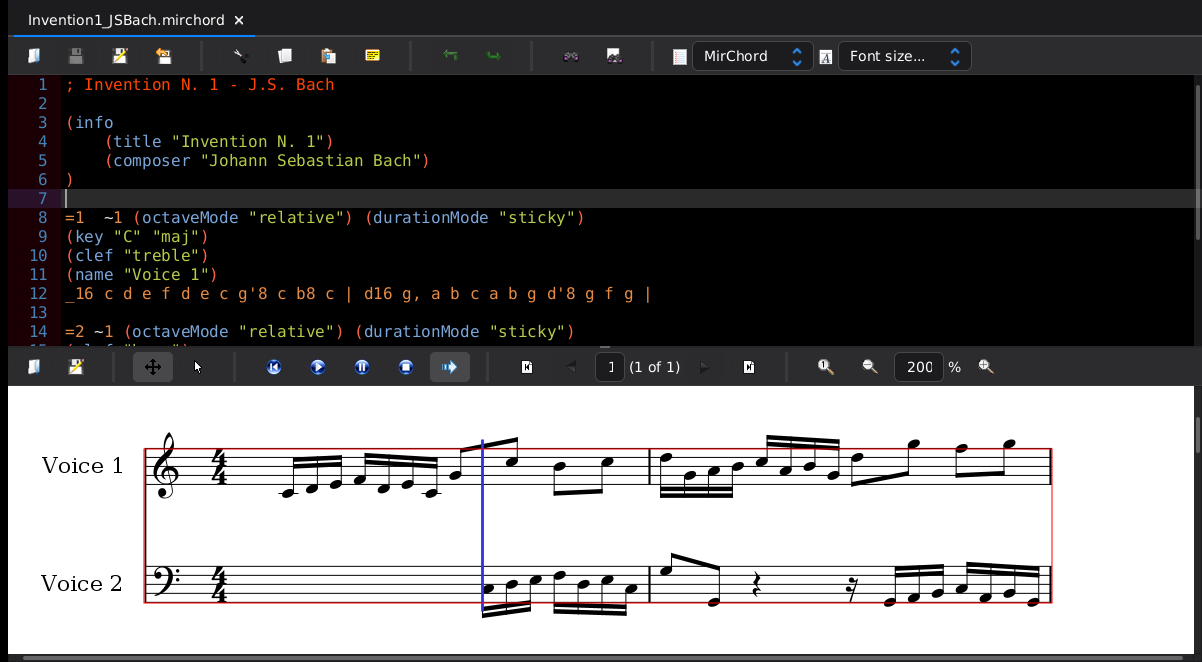Click the name "Voice 1" code line
This screenshot has width=1202, height=662.
point(142,274)
